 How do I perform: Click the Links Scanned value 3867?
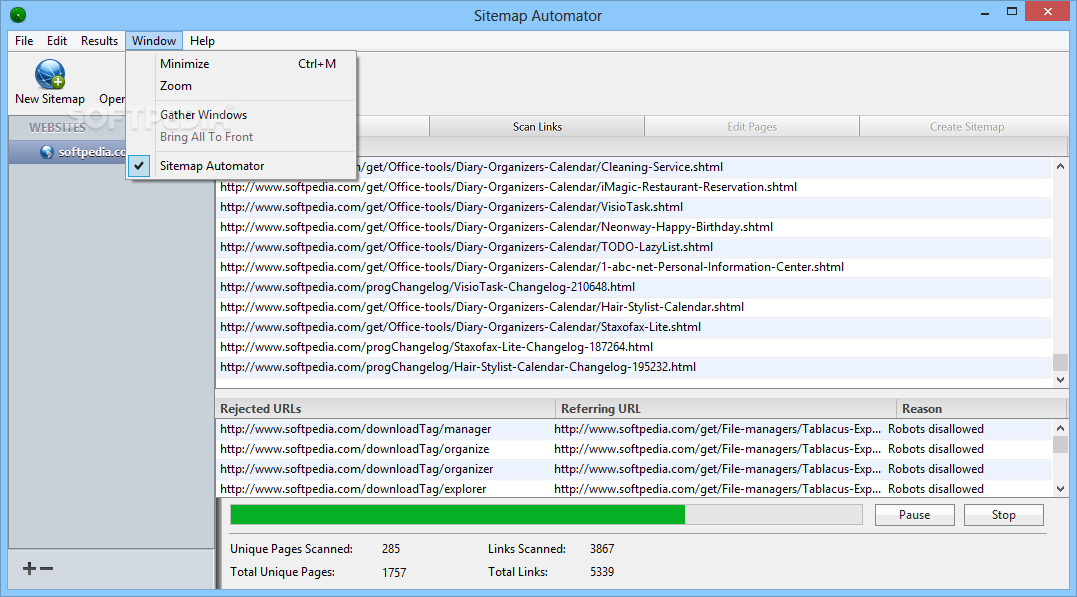pos(602,549)
